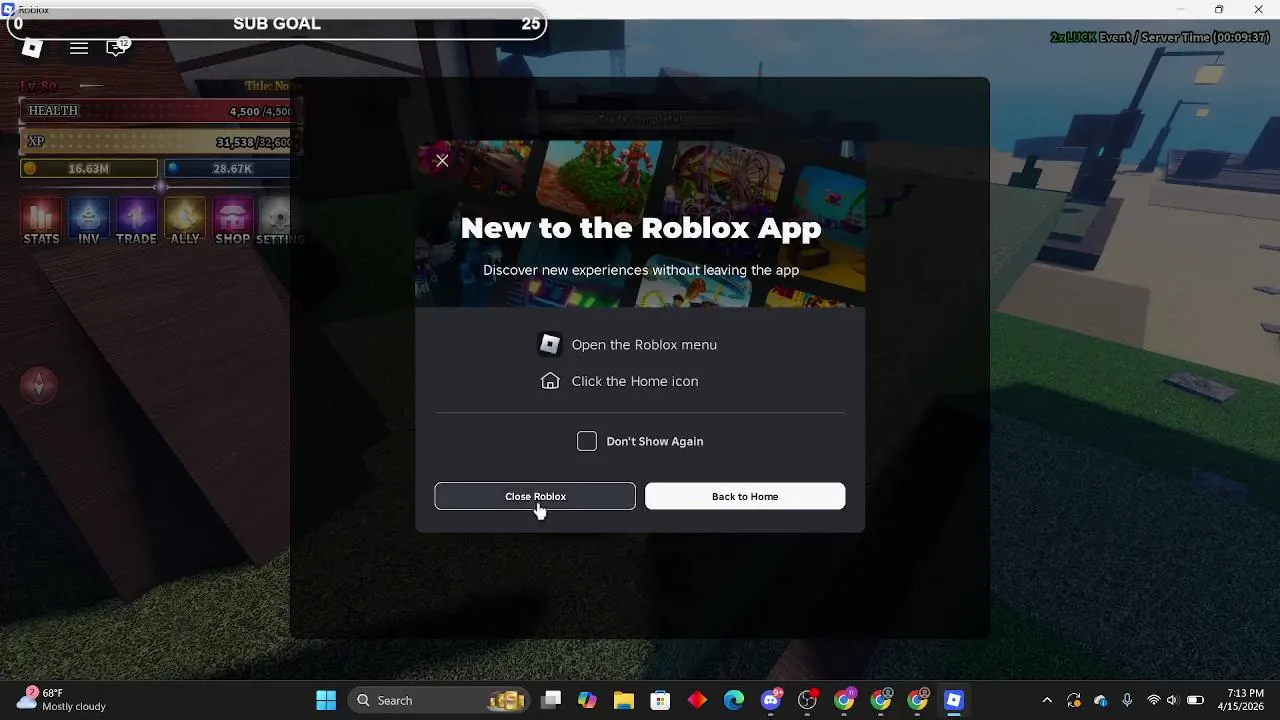Open the SHOP icon
The height and width of the screenshot is (720, 1280).
coord(233,221)
